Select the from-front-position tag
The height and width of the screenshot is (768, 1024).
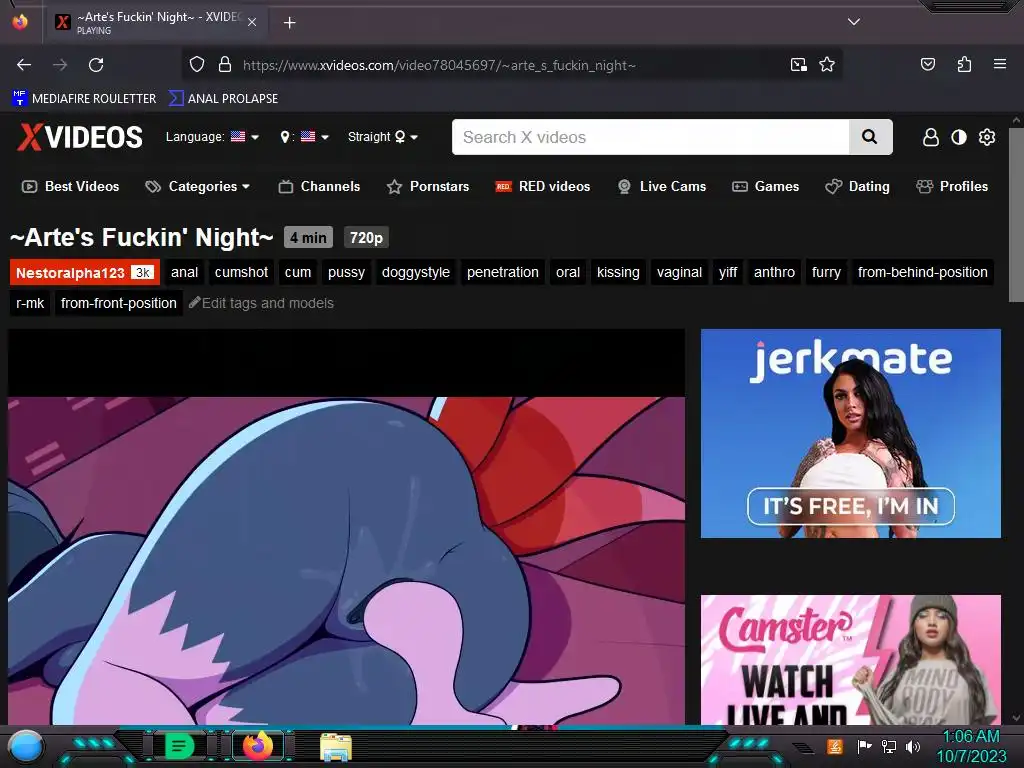click(x=119, y=303)
